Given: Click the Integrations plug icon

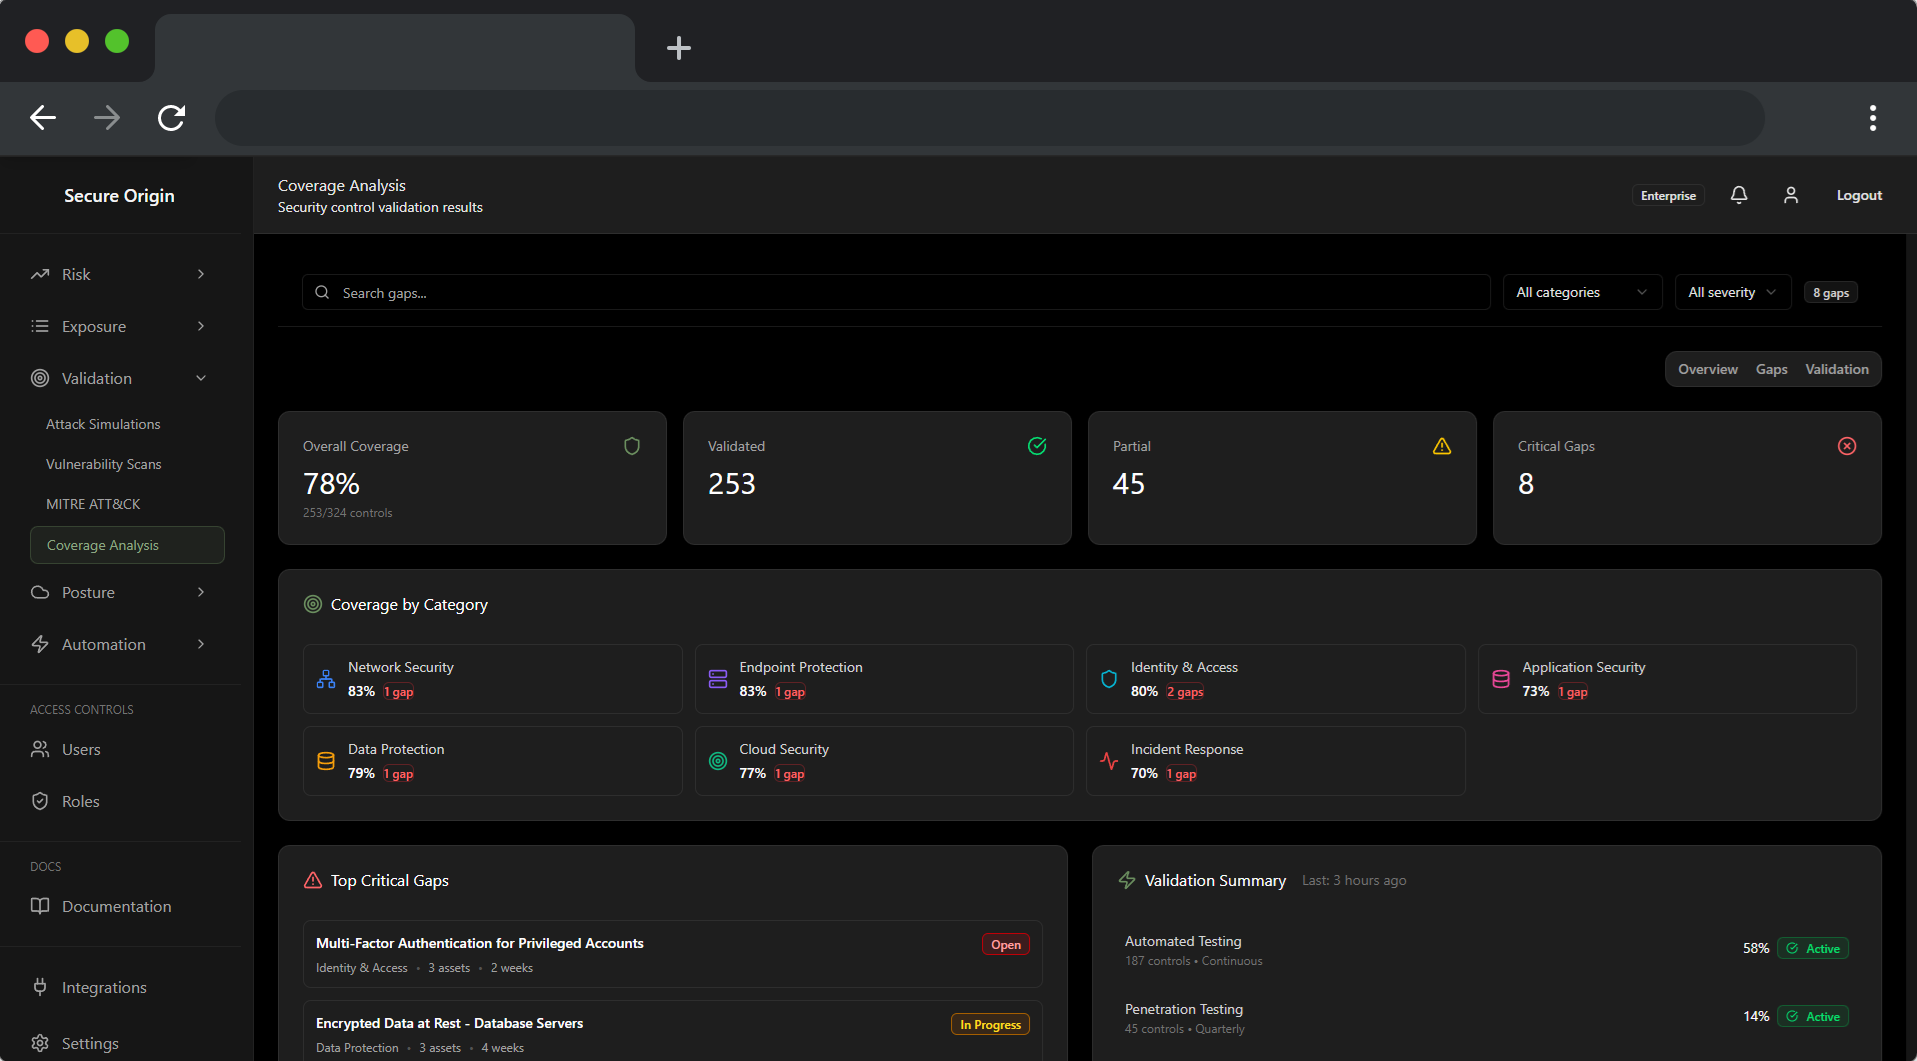Looking at the screenshot, I should [x=40, y=987].
